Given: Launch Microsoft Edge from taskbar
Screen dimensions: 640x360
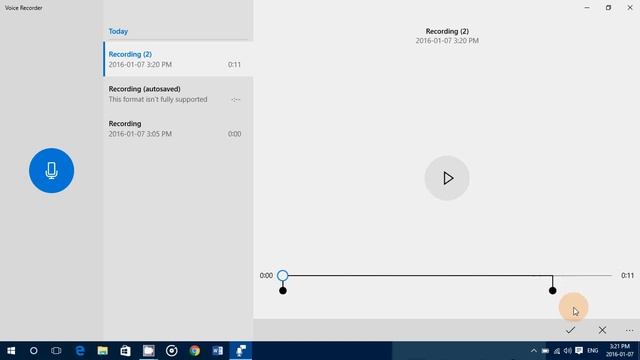Looking at the screenshot, I should pos(80,351).
